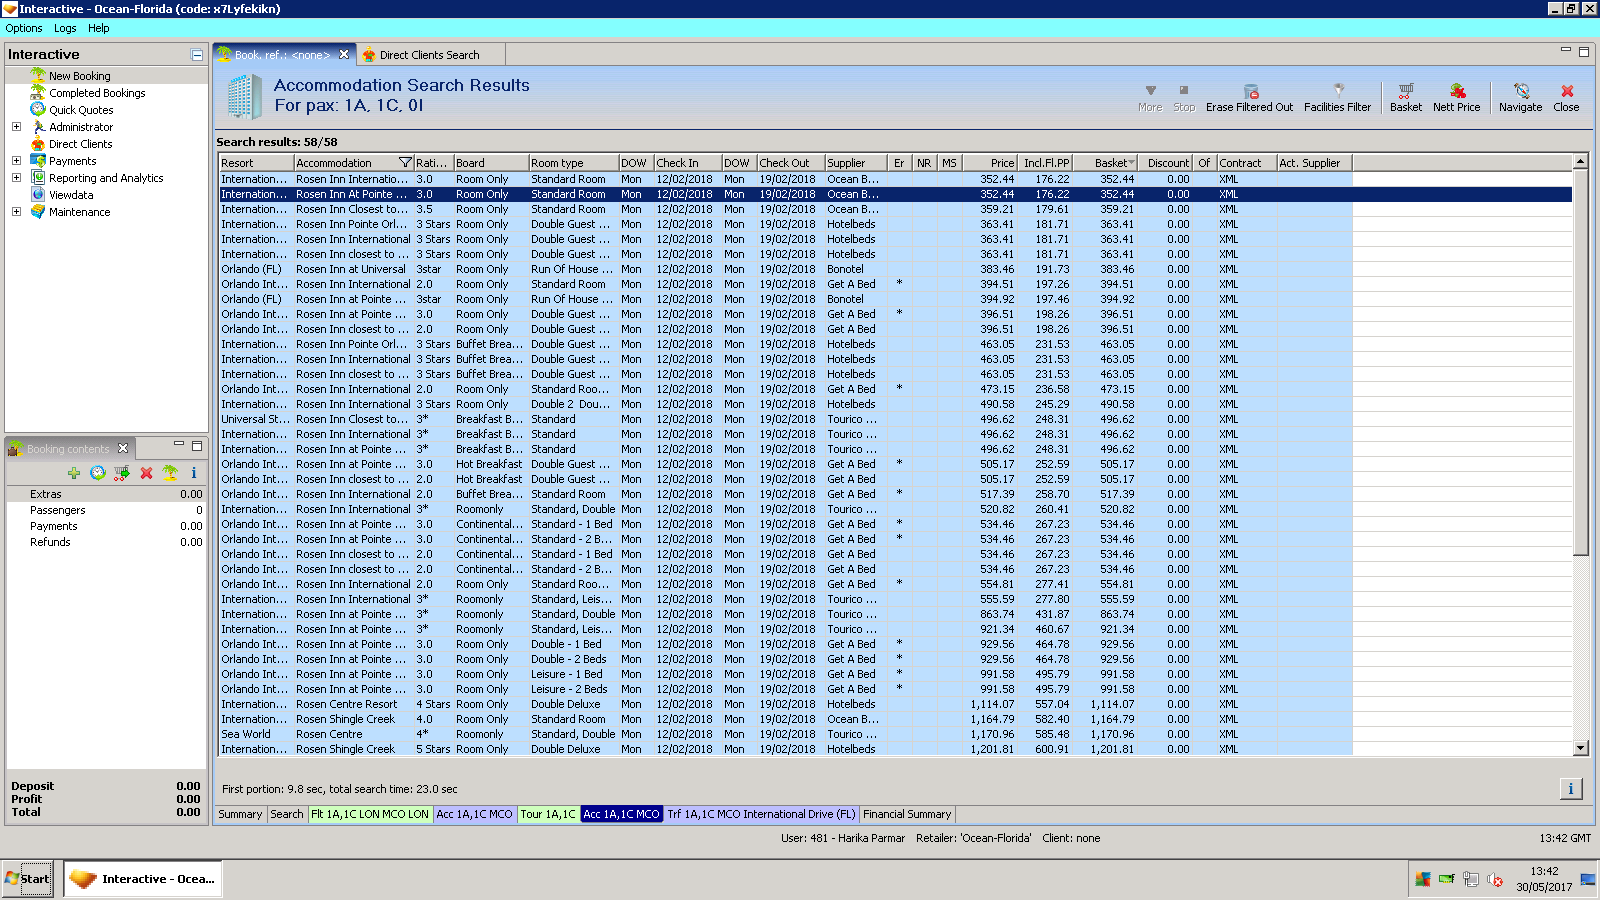Open the Financial Summary tab
Viewport: 1600px width, 900px height.
coord(906,814)
